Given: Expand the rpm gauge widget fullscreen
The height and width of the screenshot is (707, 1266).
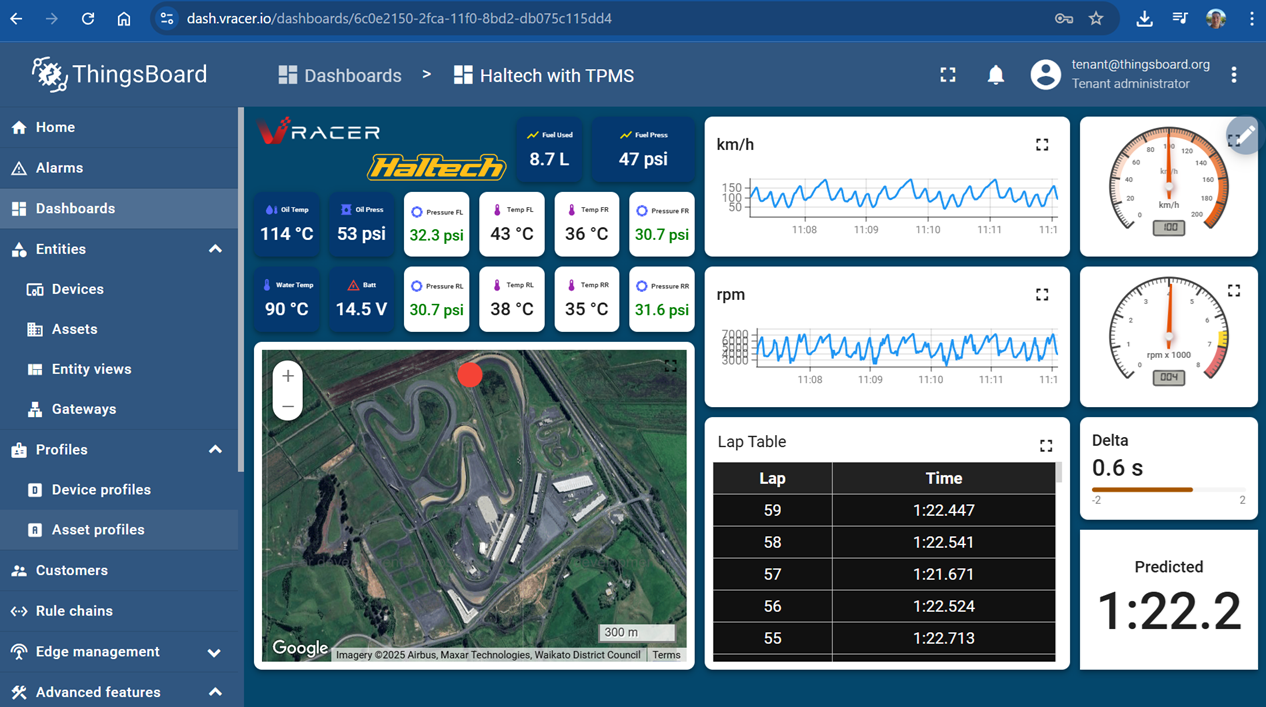Looking at the screenshot, I should pos(1234,291).
